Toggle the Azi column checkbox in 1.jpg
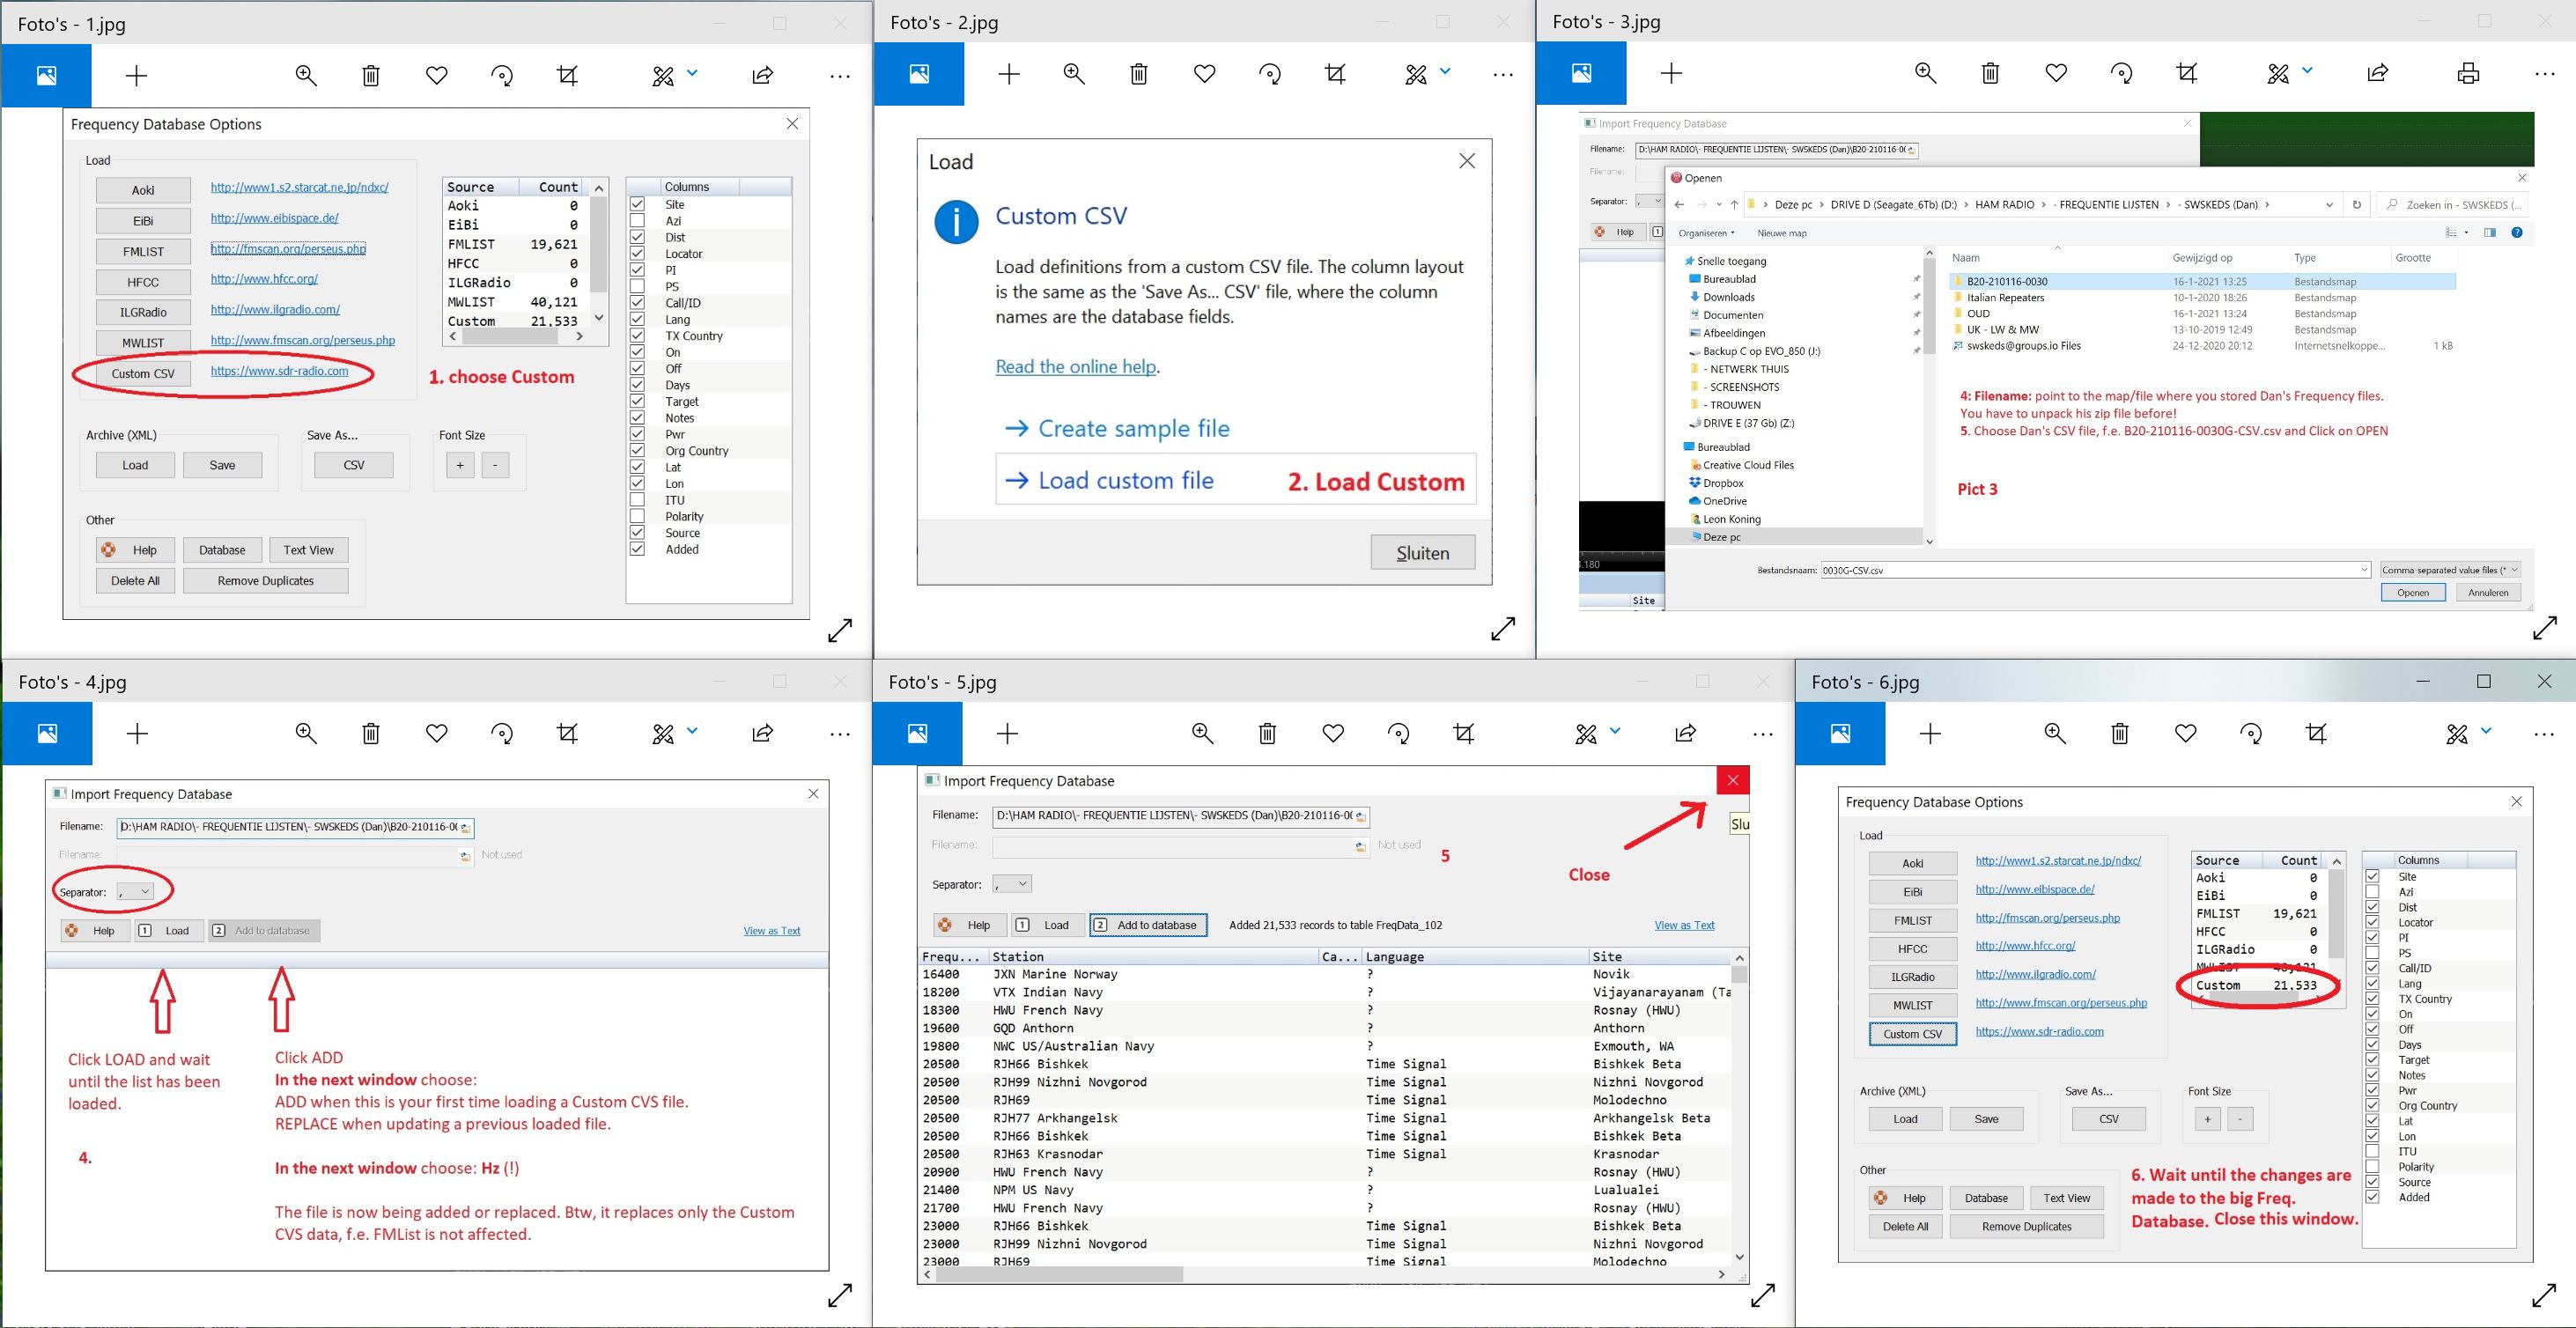The image size is (2576, 1328). [x=637, y=221]
